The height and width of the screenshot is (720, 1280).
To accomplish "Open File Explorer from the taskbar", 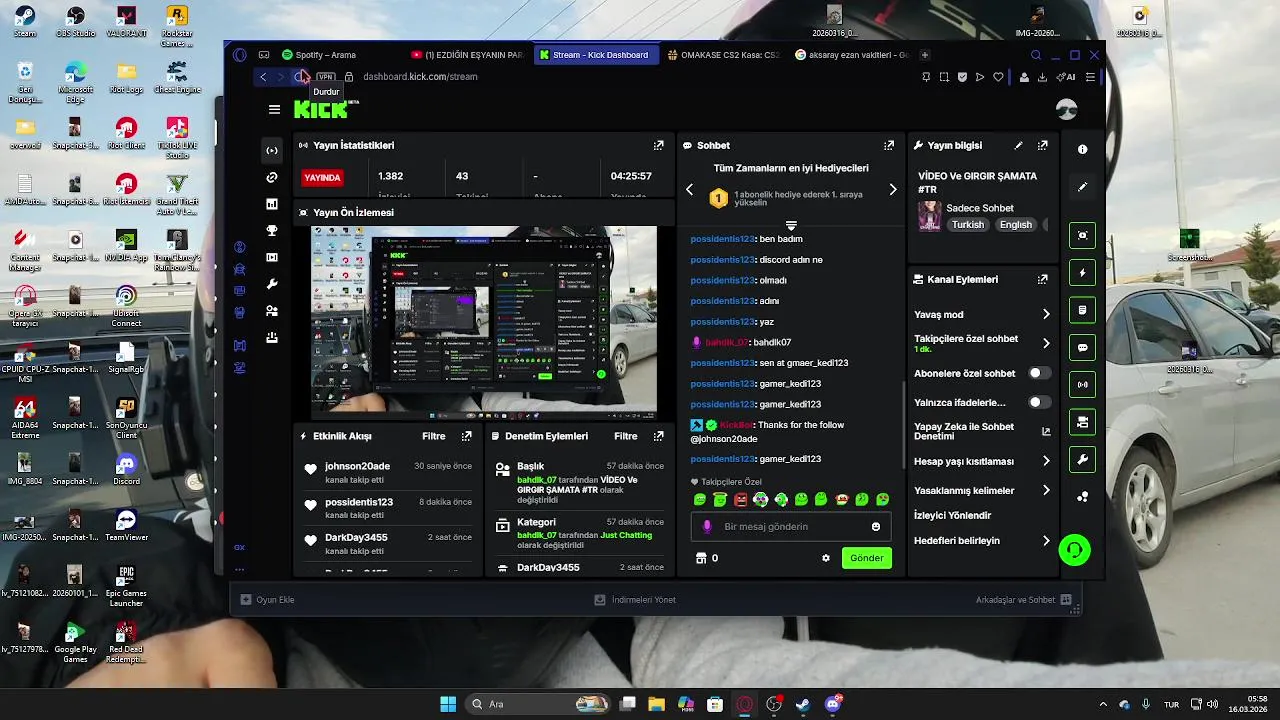I will (x=657, y=704).
